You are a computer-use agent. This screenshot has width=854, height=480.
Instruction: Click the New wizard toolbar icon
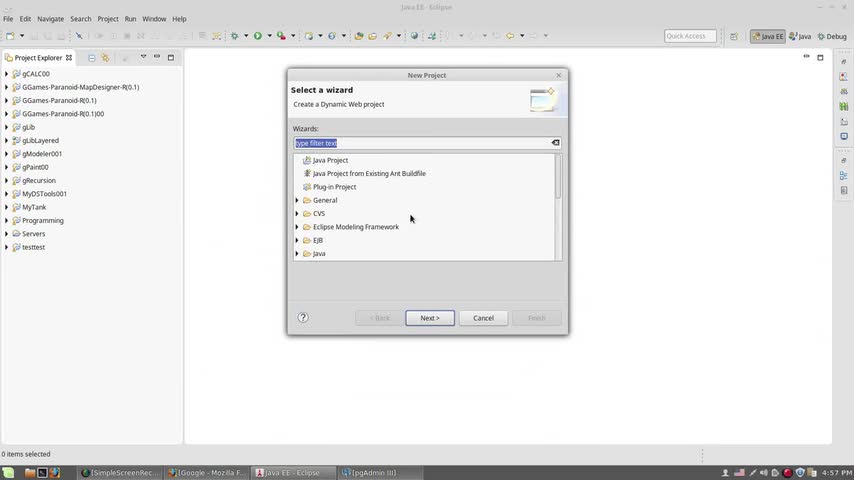(10, 36)
